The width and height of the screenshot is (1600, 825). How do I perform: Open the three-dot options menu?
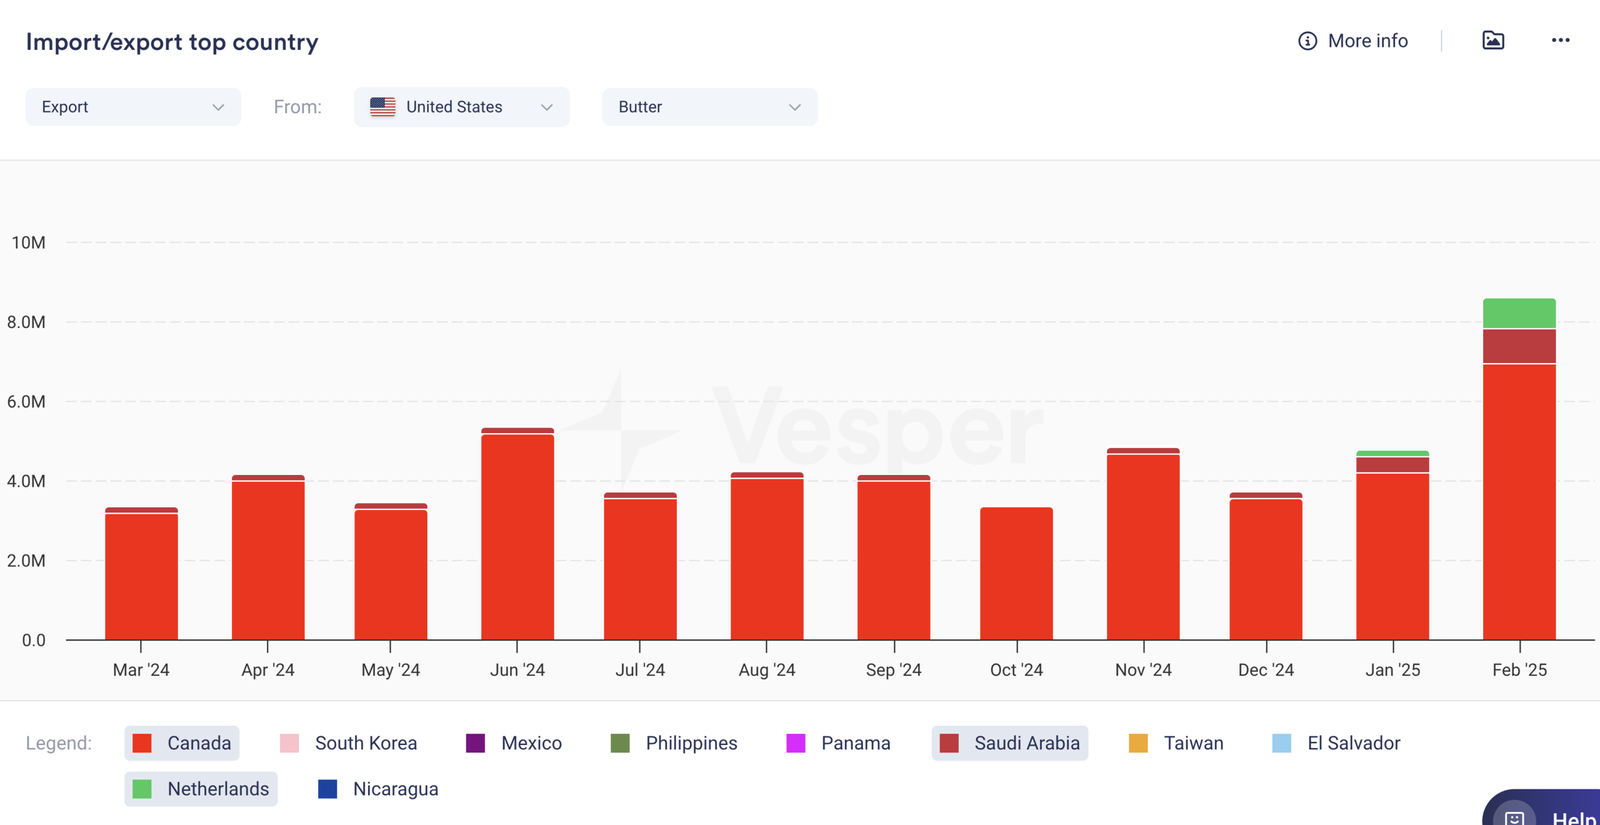(1560, 41)
